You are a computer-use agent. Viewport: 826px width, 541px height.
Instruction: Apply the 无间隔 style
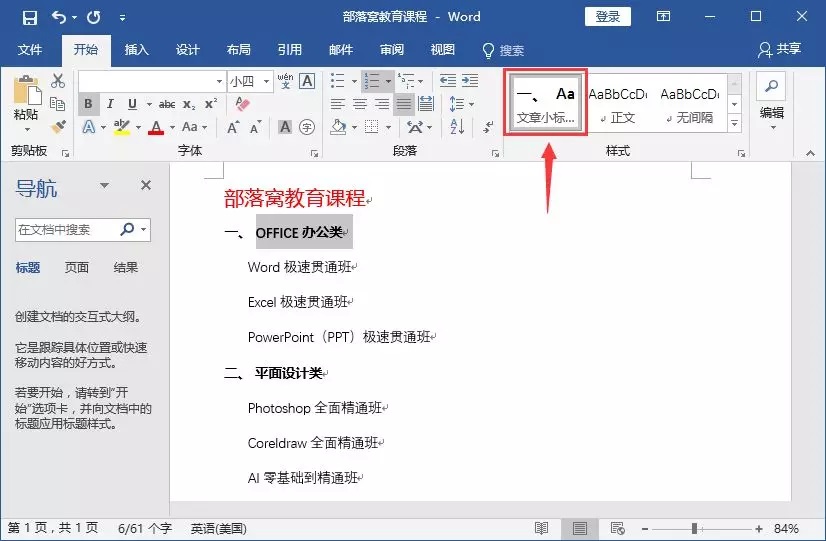[x=690, y=103]
